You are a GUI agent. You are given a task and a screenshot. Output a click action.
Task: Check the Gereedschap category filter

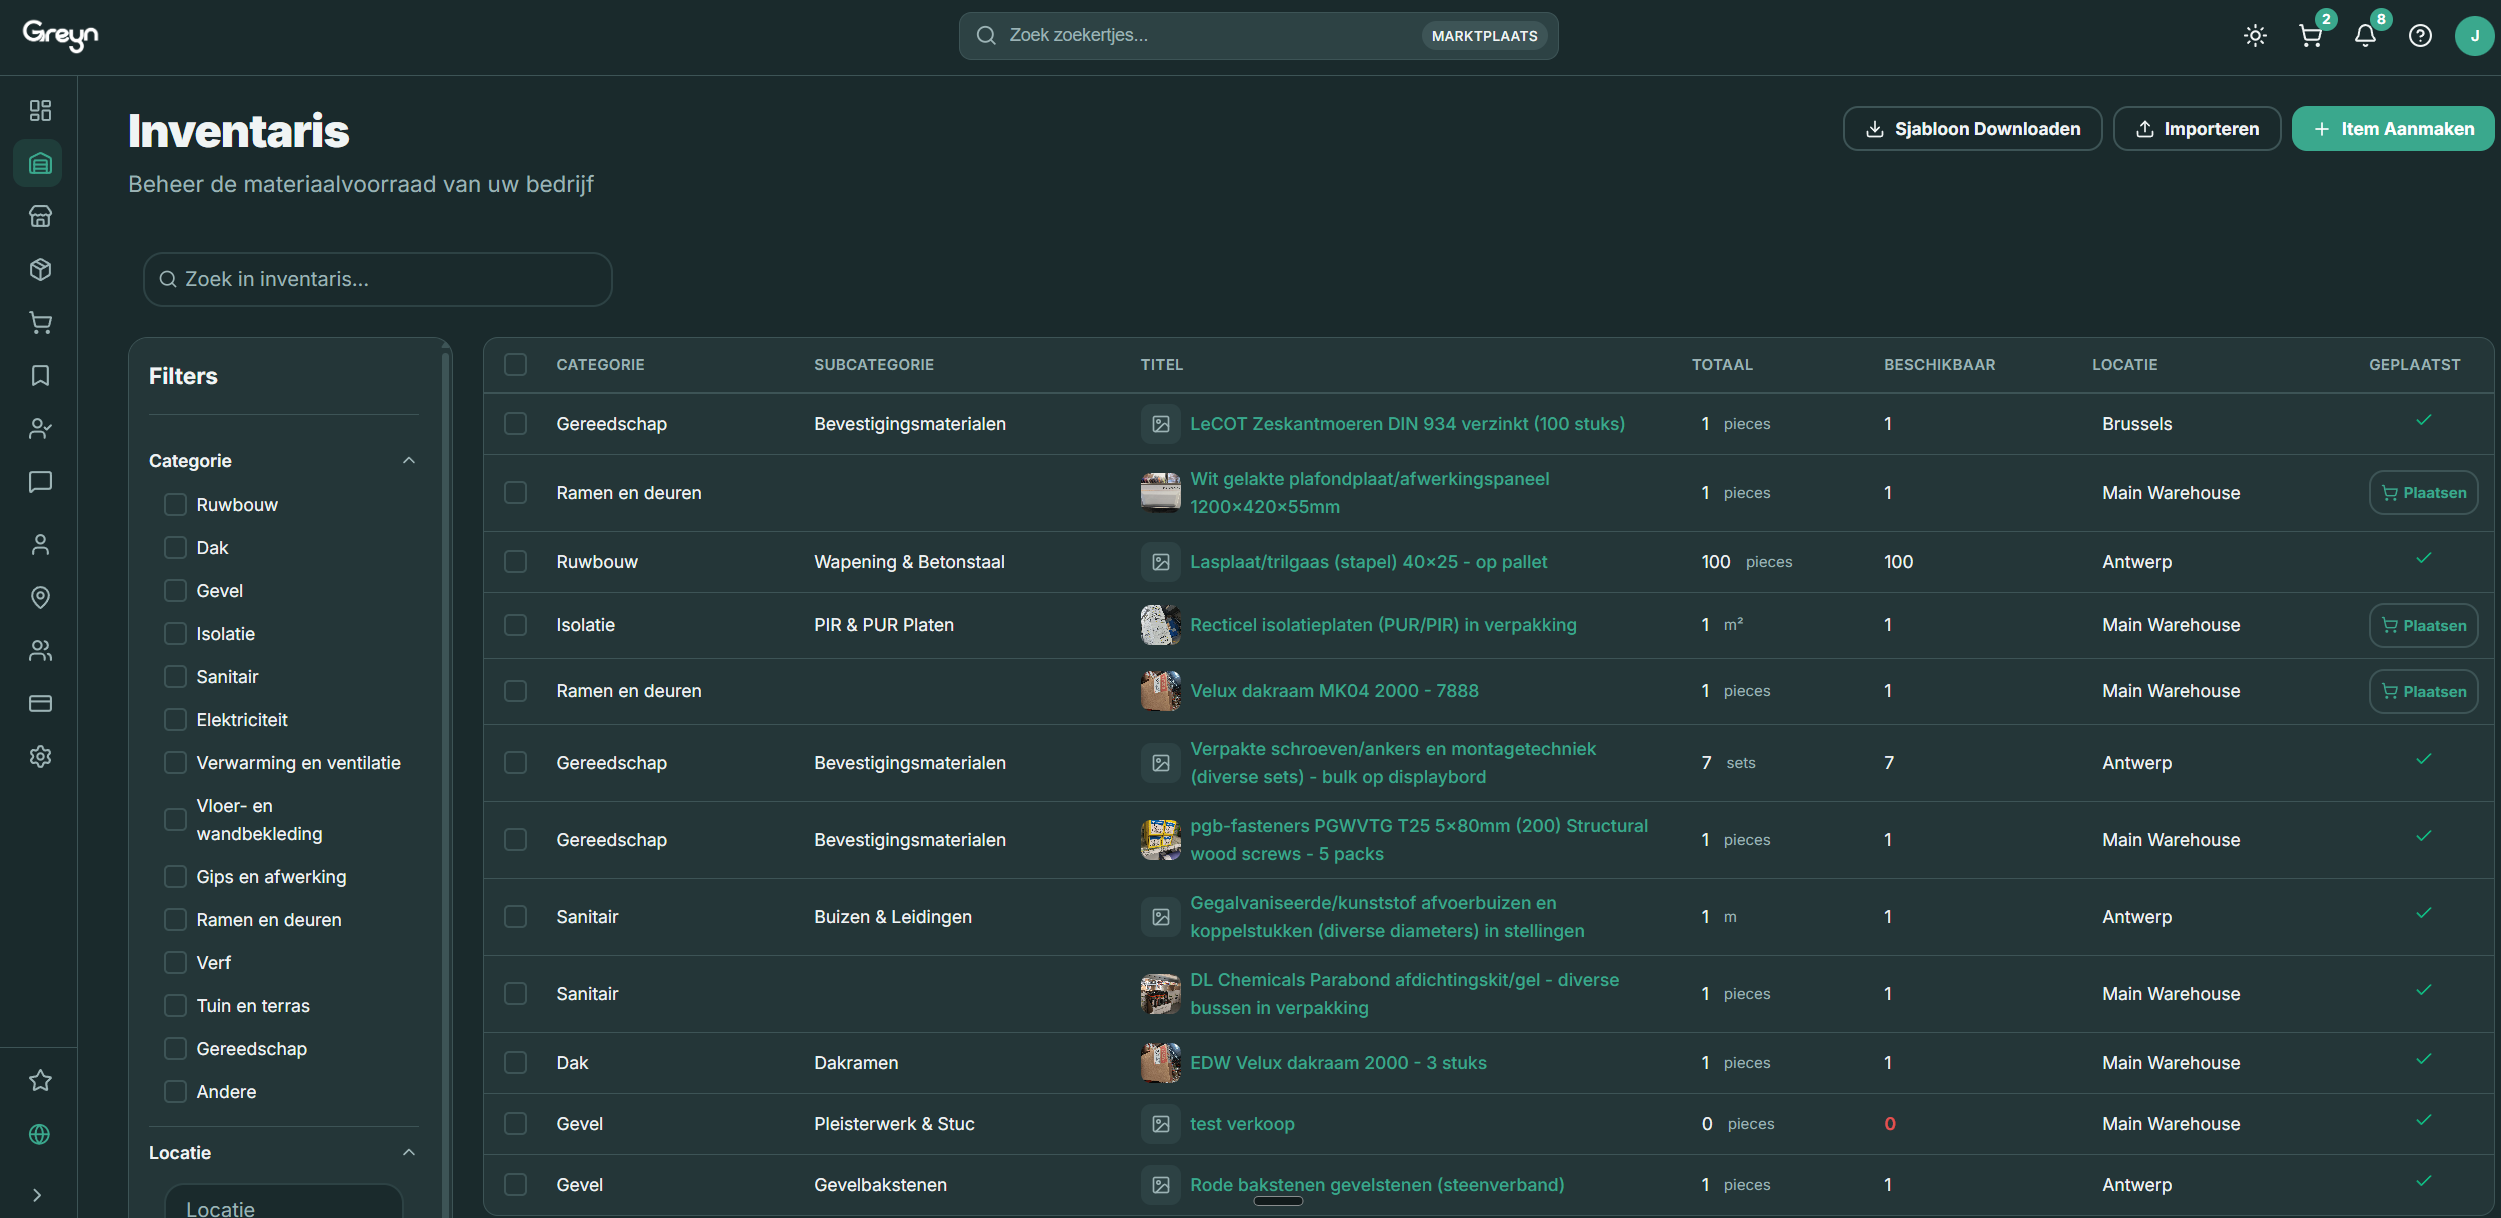175,1048
